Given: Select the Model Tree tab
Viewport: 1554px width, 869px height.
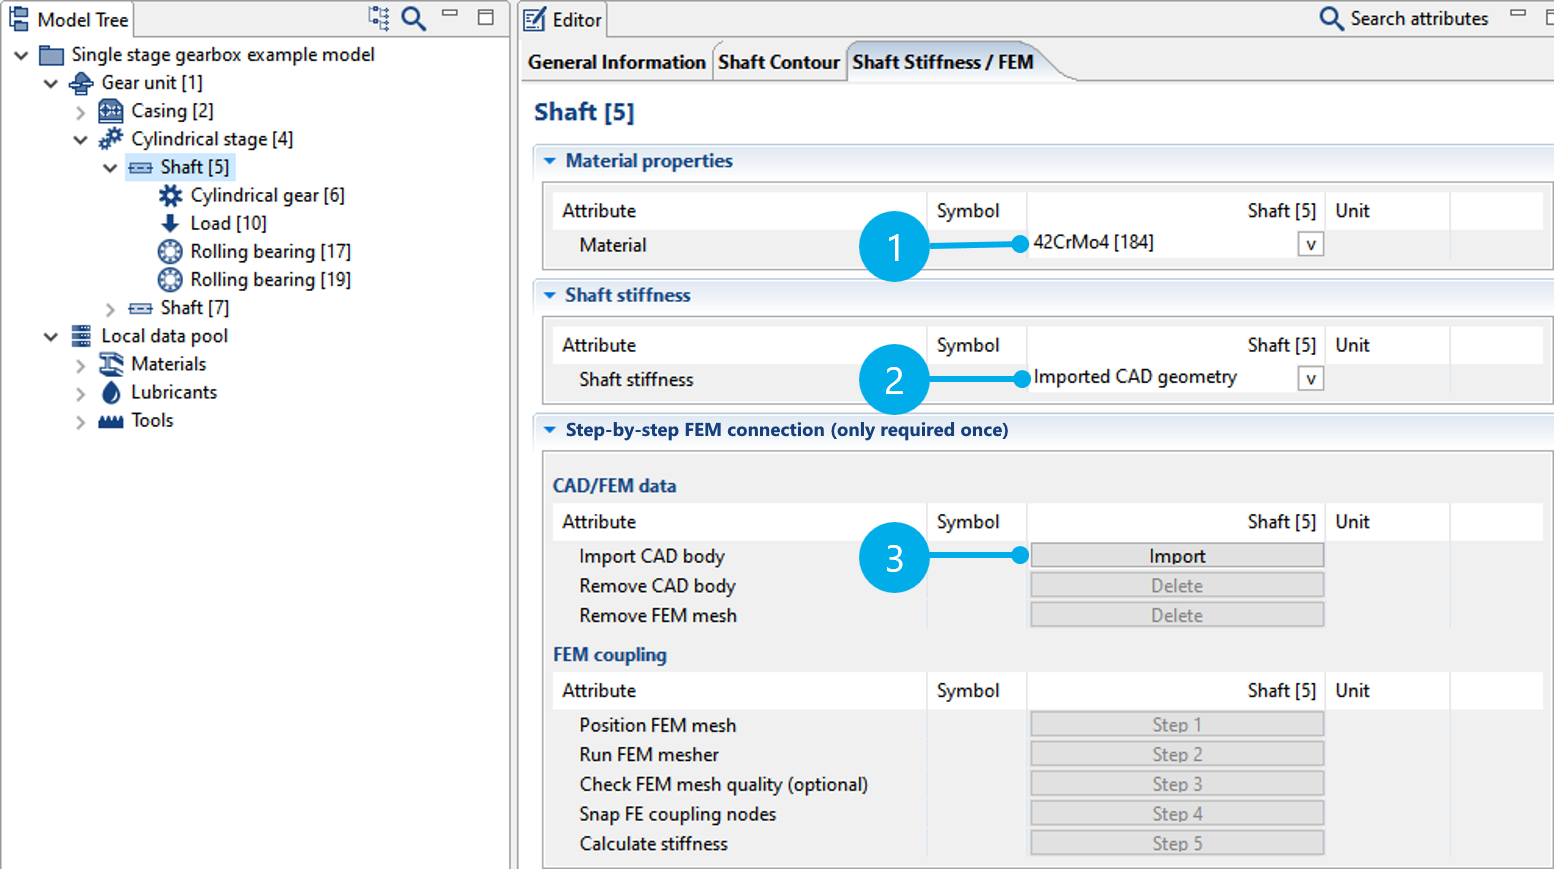Looking at the screenshot, I should 69,19.
